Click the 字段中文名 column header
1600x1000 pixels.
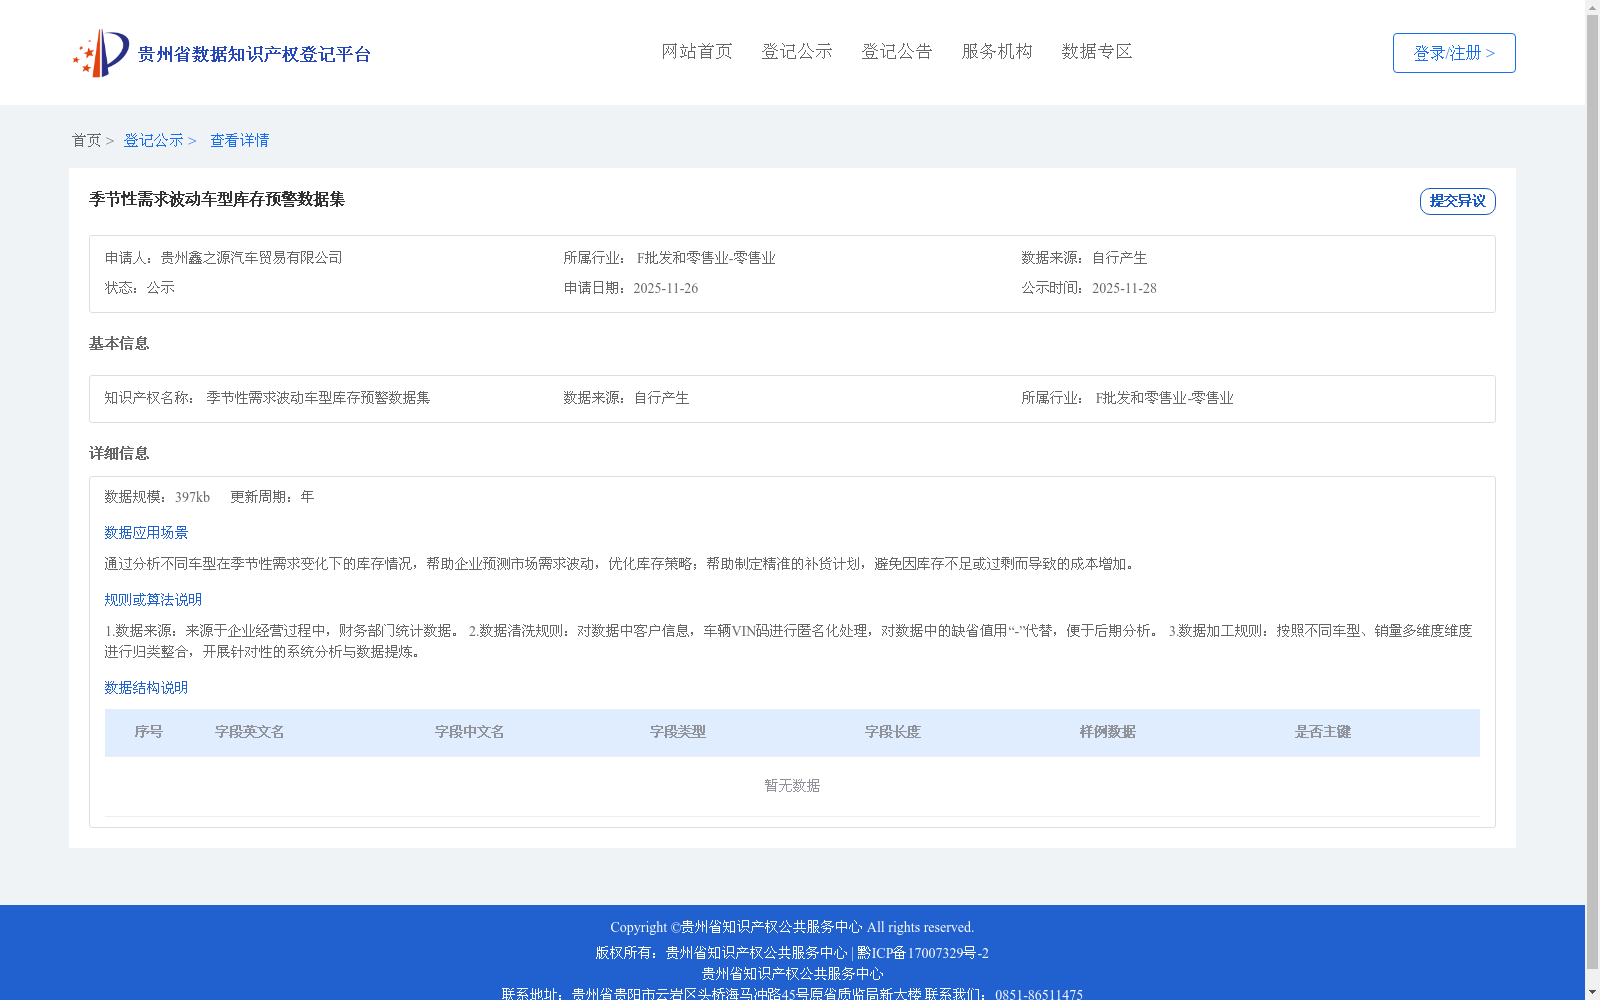469,732
